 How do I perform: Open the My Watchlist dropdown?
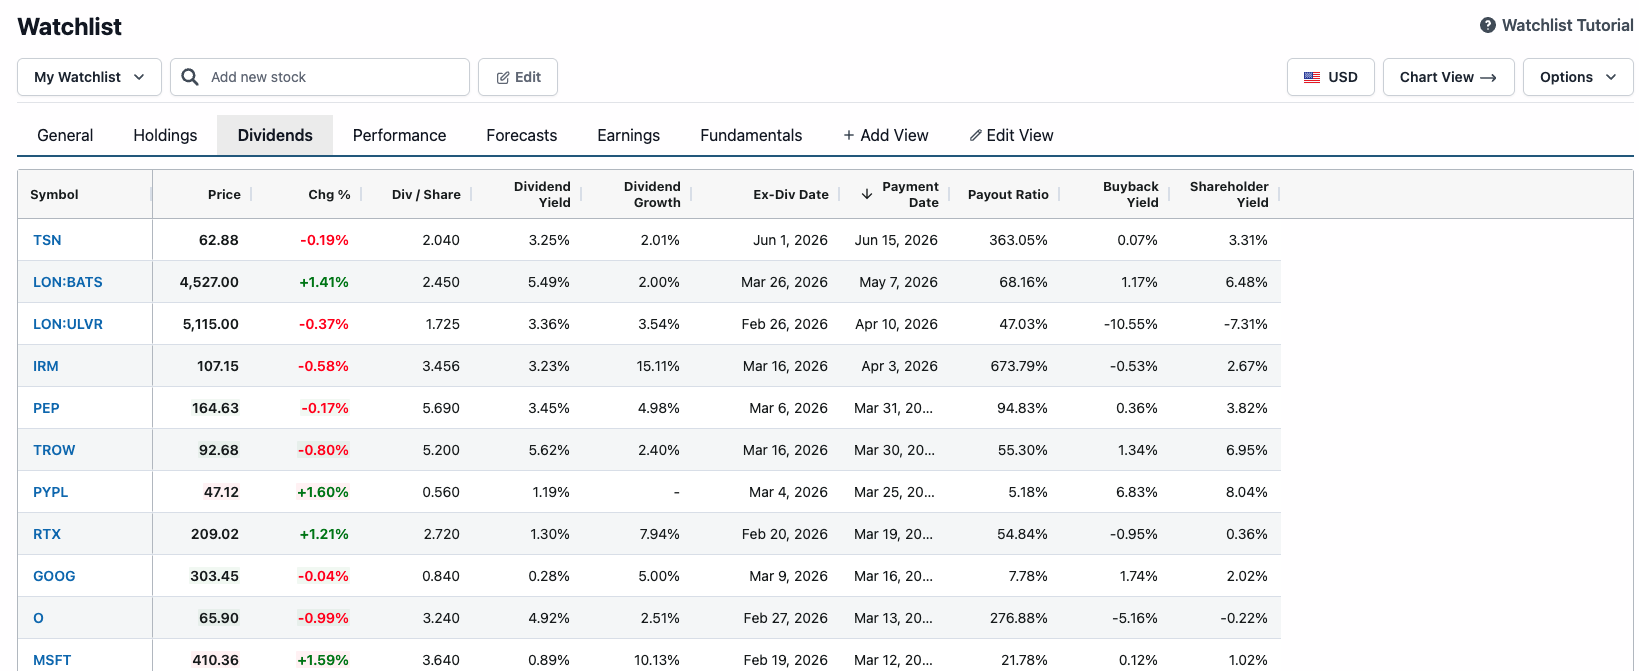(89, 77)
